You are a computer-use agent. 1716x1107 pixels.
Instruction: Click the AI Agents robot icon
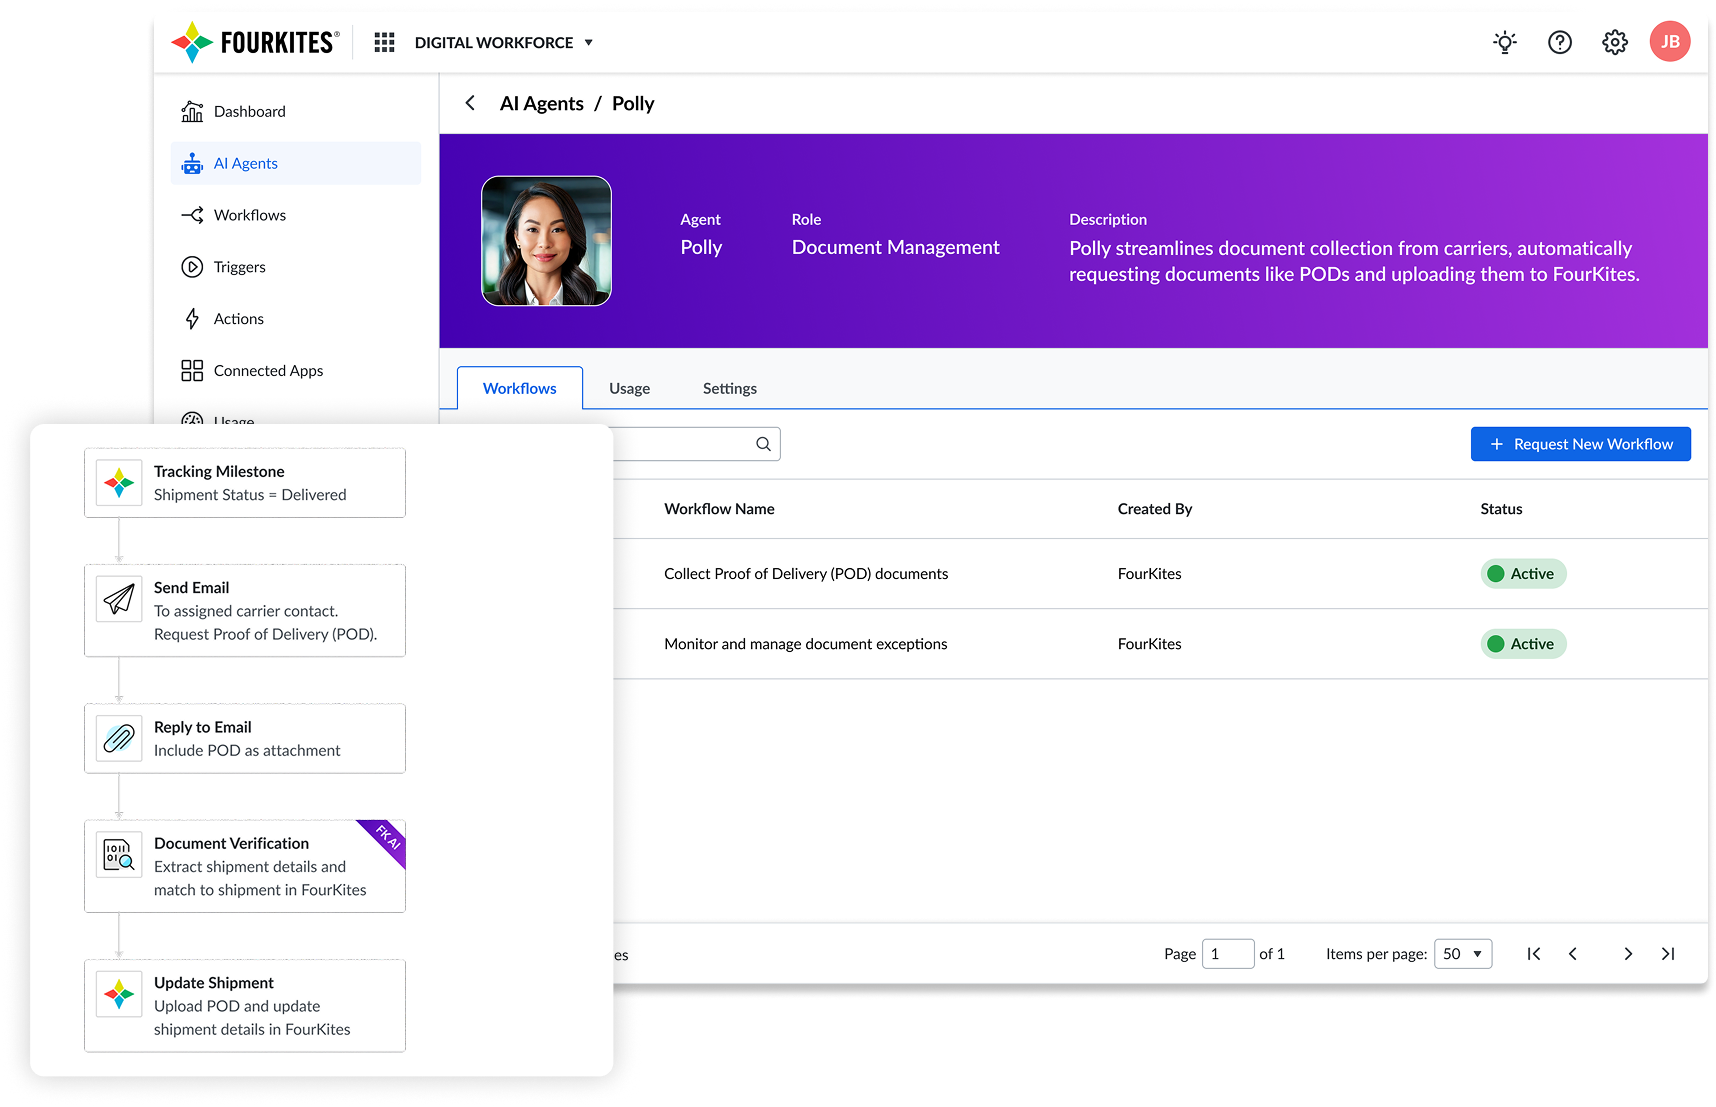(x=192, y=163)
